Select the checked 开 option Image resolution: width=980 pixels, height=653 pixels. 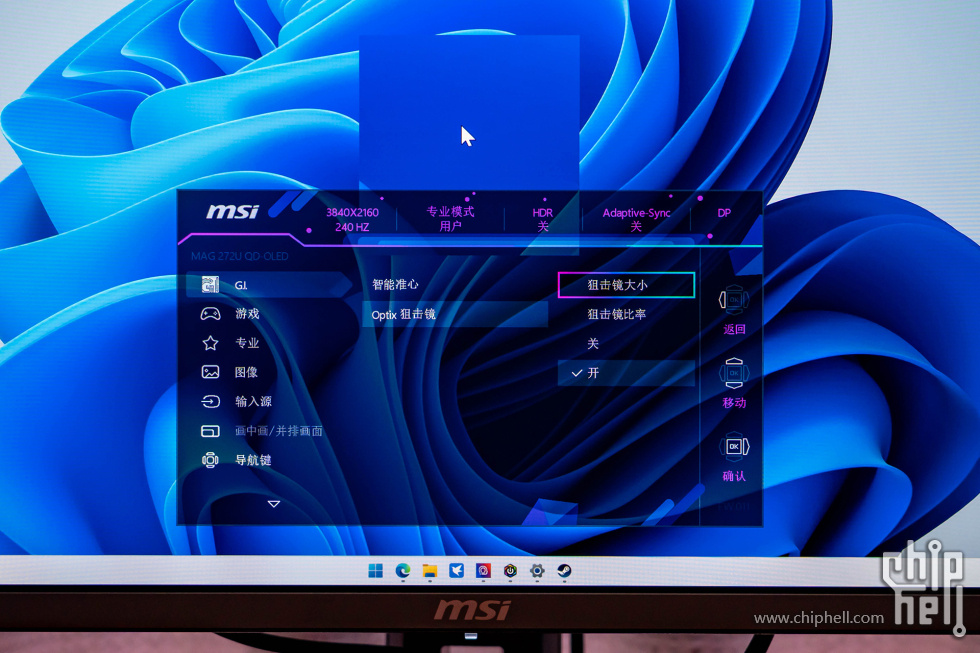626,373
